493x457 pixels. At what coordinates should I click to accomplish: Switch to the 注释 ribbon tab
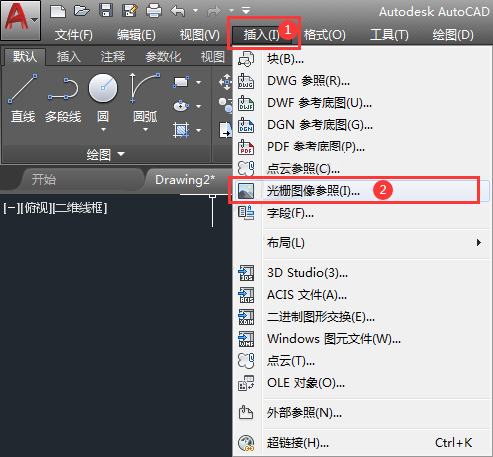[x=113, y=57]
